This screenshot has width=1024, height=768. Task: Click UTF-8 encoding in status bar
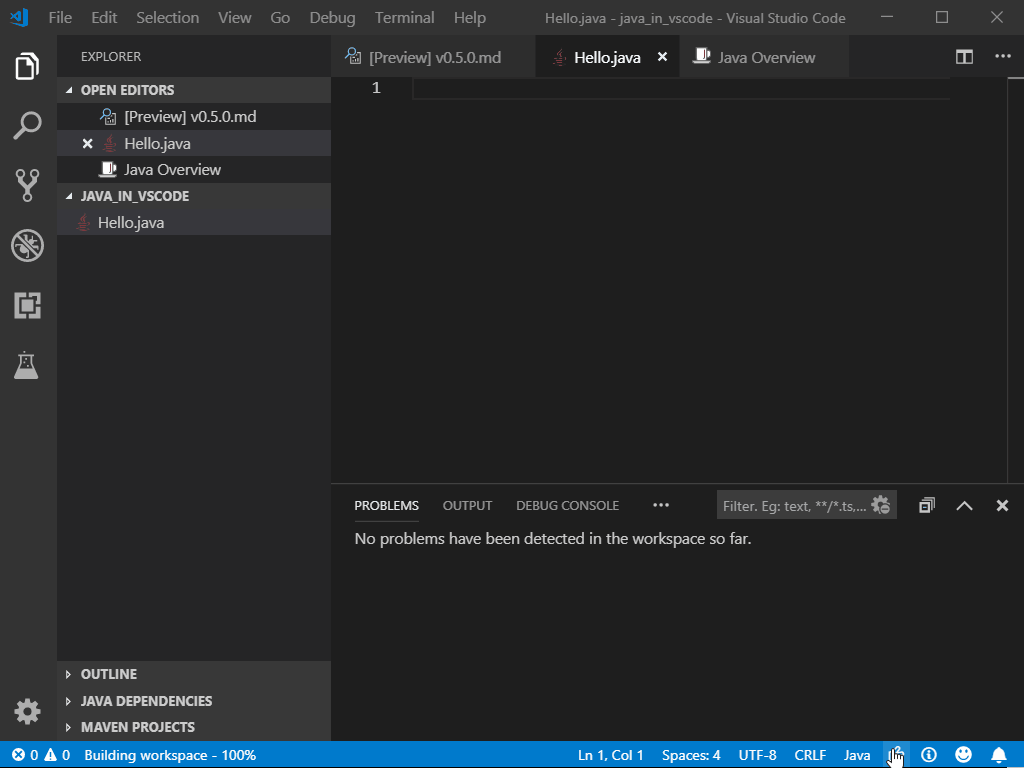pos(757,755)
